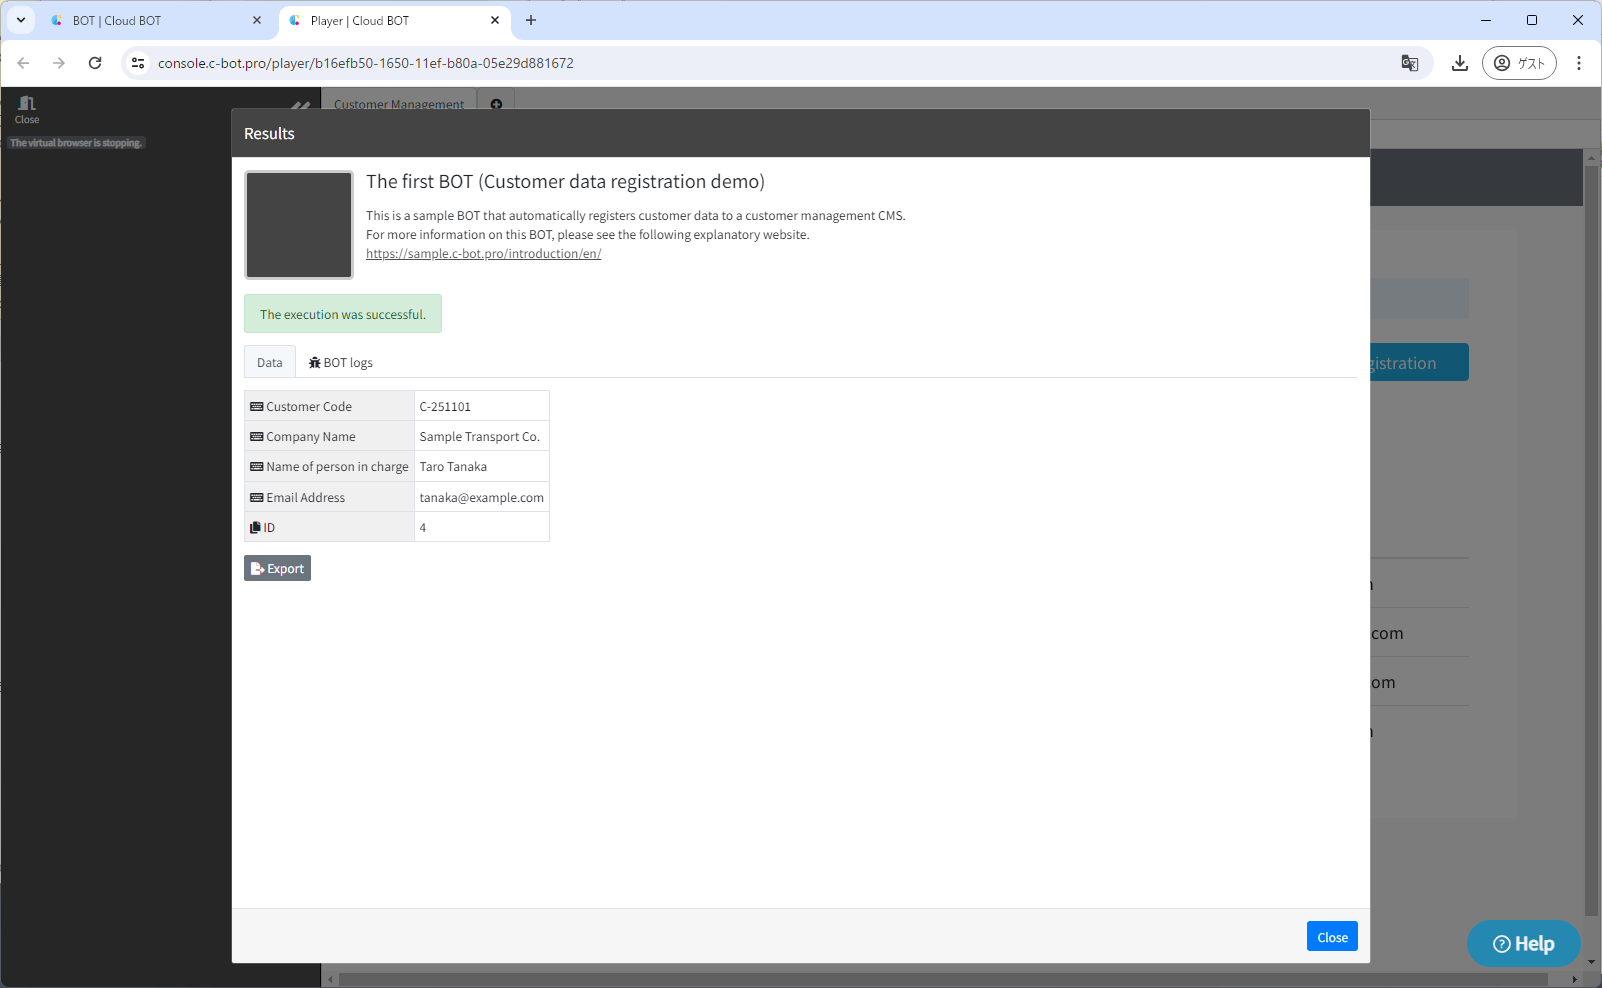Image resolution: width=1602 pixels, height=988 pixels.
Task: Click the site information icon beside URL
Action: point(139,63)
